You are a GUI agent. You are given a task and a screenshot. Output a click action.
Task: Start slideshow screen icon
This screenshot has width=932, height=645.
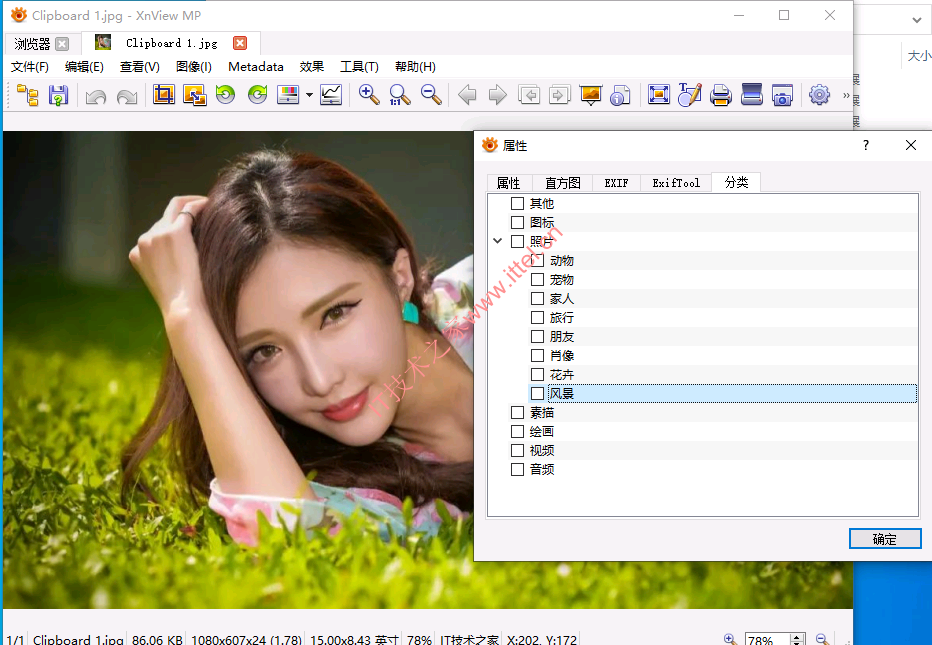[591, 95]
